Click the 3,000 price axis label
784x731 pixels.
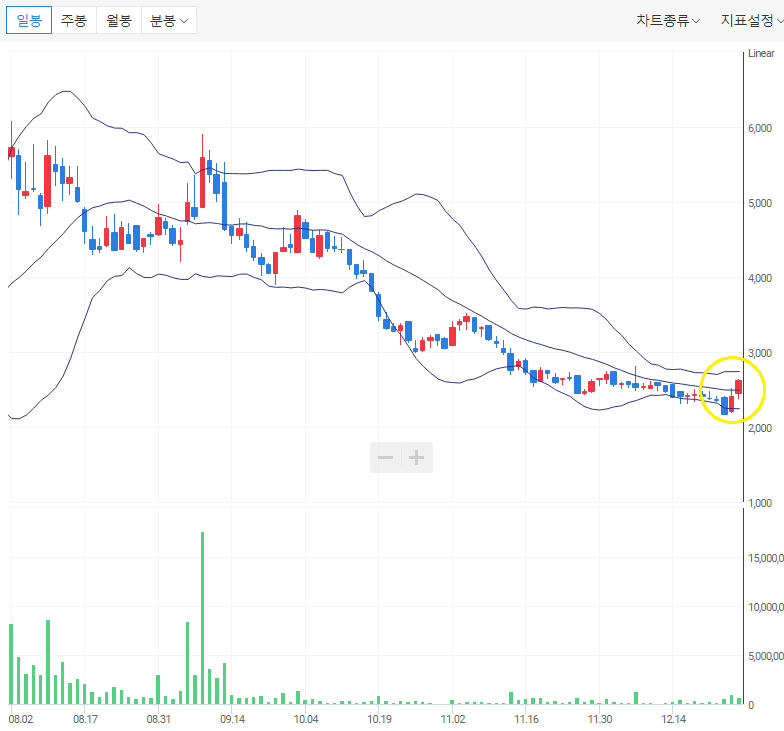pos(760,353)
